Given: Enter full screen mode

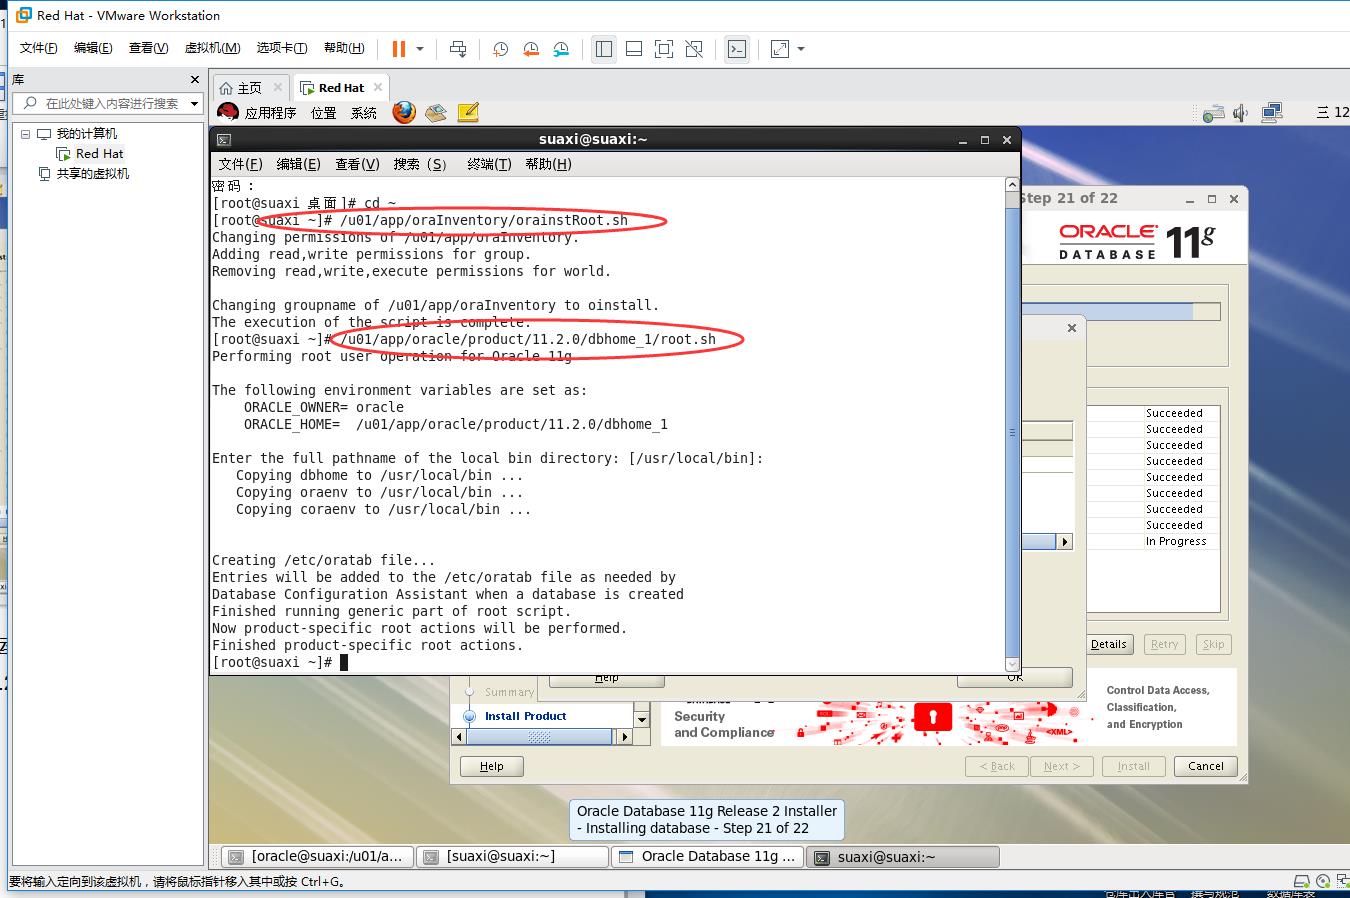Looking at the screenshot, I should point(664,49).
